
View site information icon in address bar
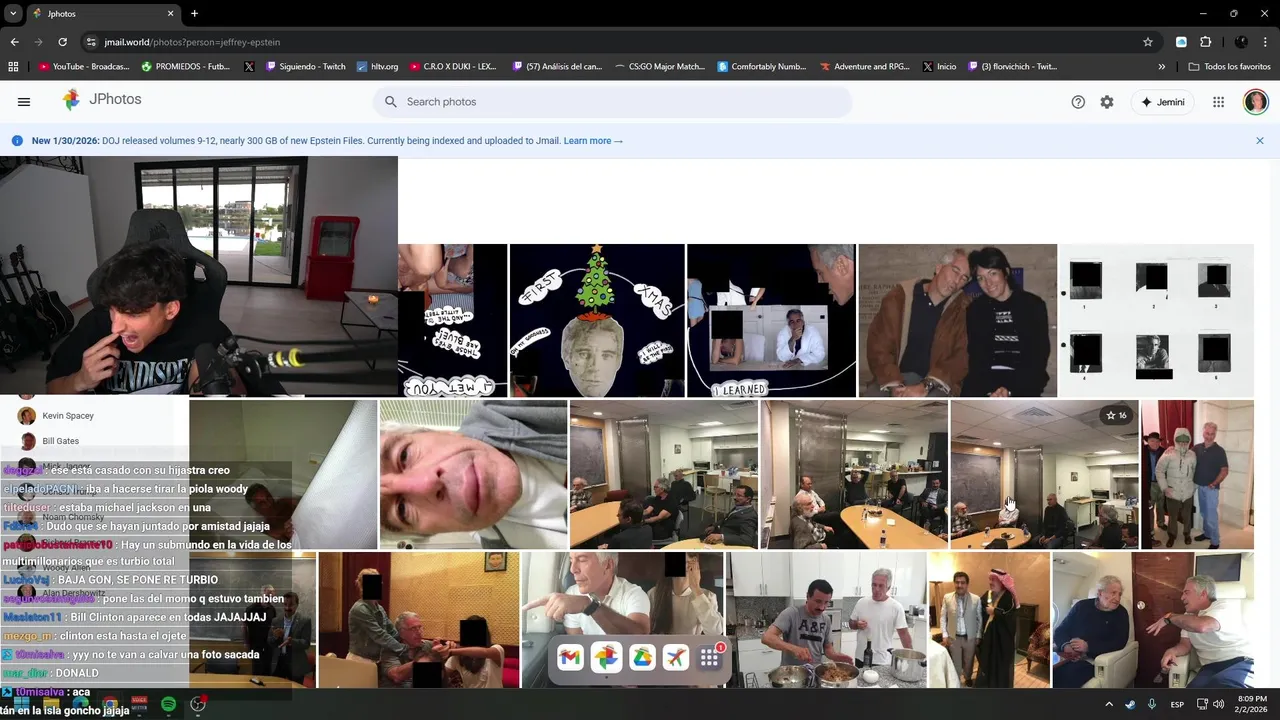pyautogui.click(x=91, y=42)
